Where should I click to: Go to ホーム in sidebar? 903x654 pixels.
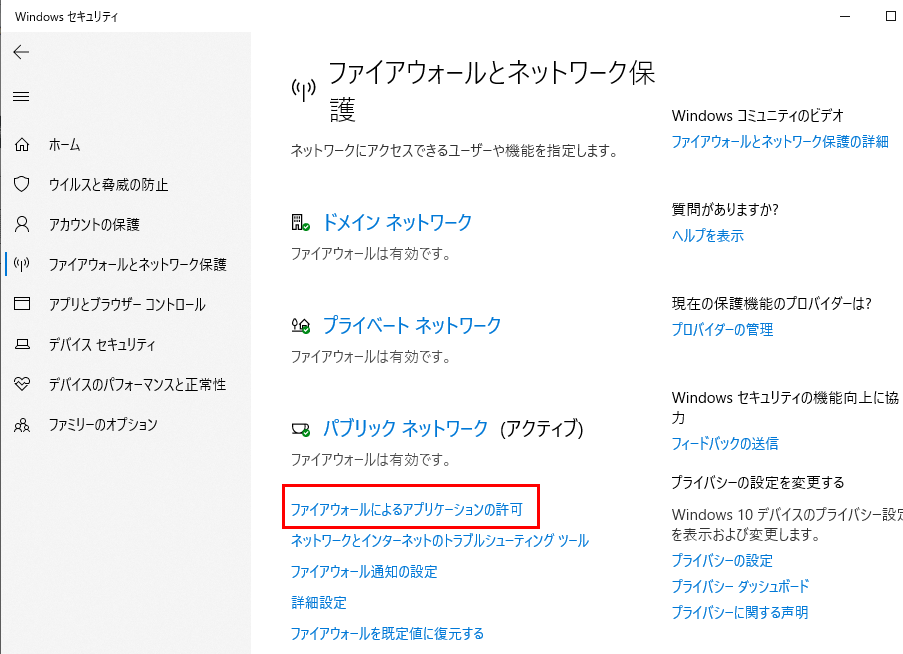[64, 145]
